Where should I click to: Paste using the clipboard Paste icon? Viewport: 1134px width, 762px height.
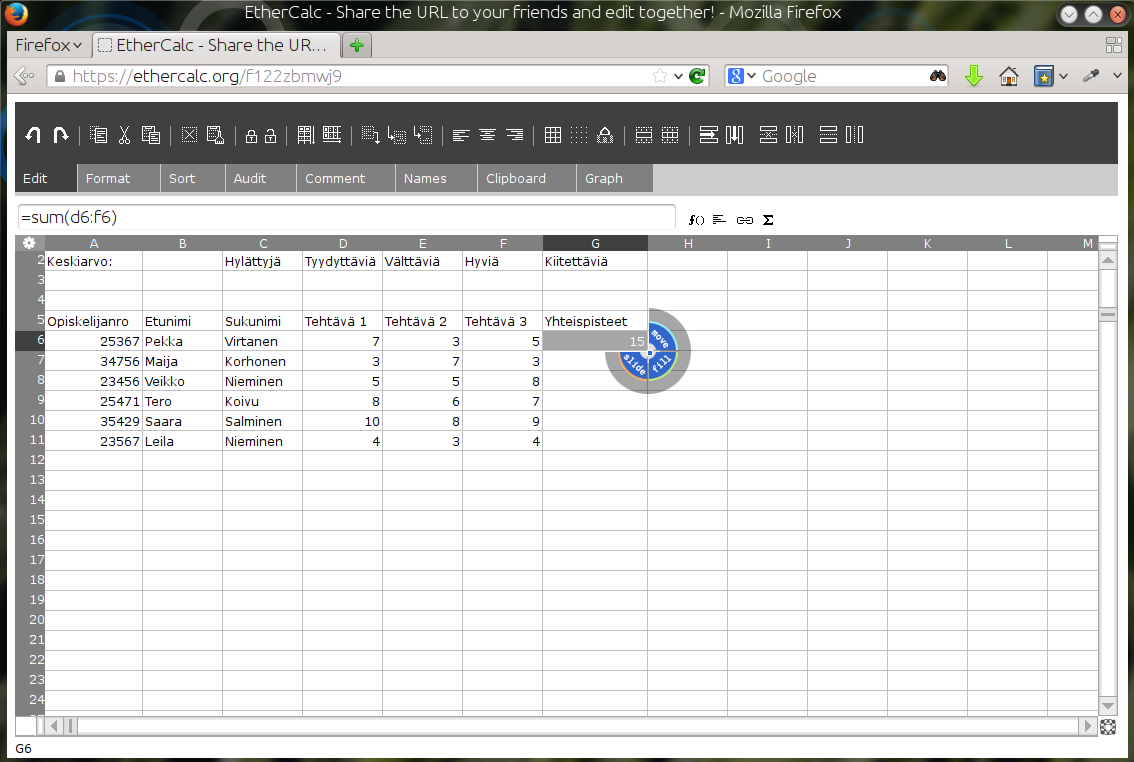[150, 134]
